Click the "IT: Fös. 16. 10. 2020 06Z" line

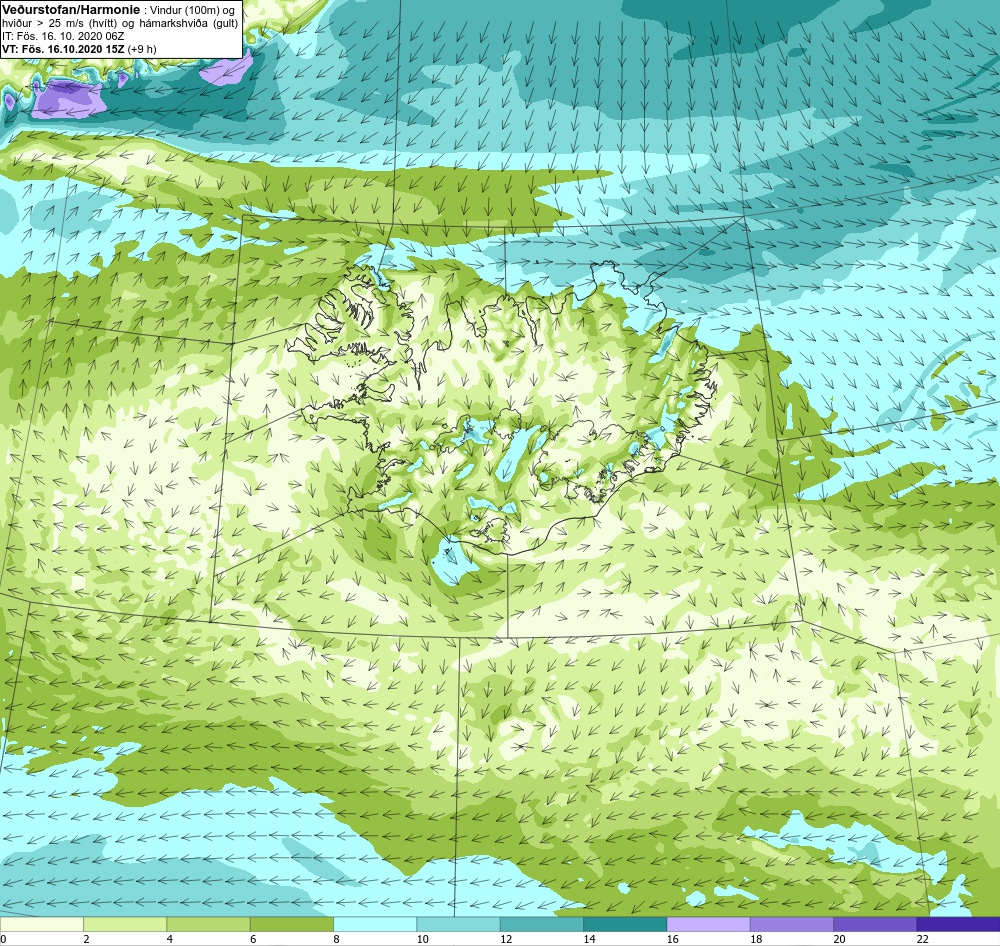(x=63, y=36)
